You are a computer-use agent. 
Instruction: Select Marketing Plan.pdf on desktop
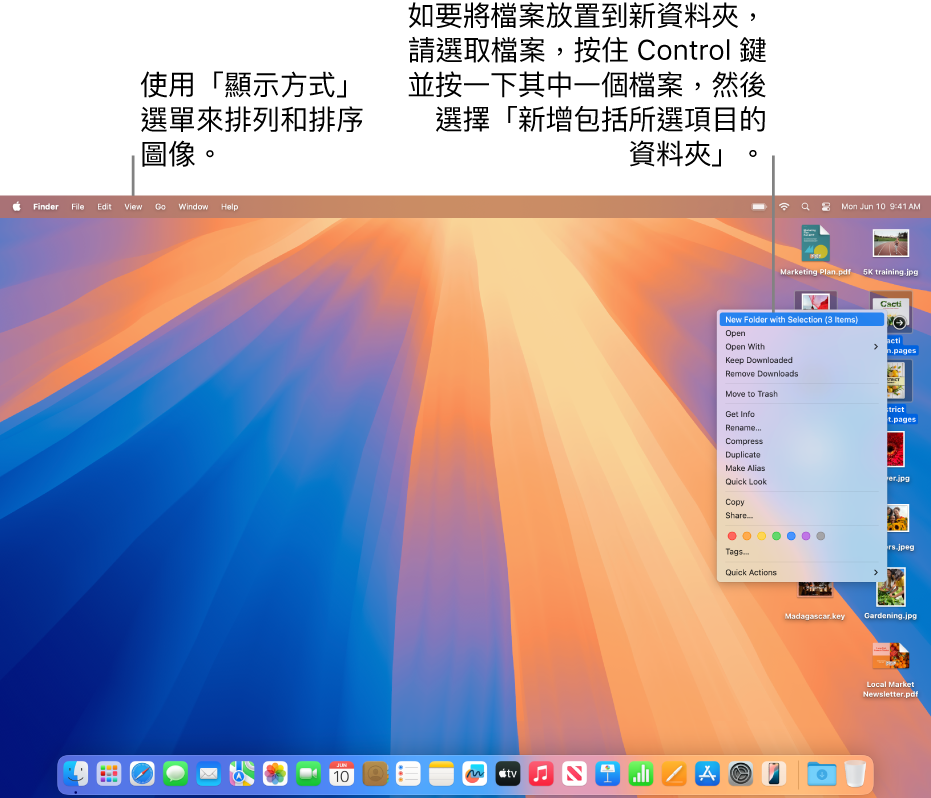[815, 251]
